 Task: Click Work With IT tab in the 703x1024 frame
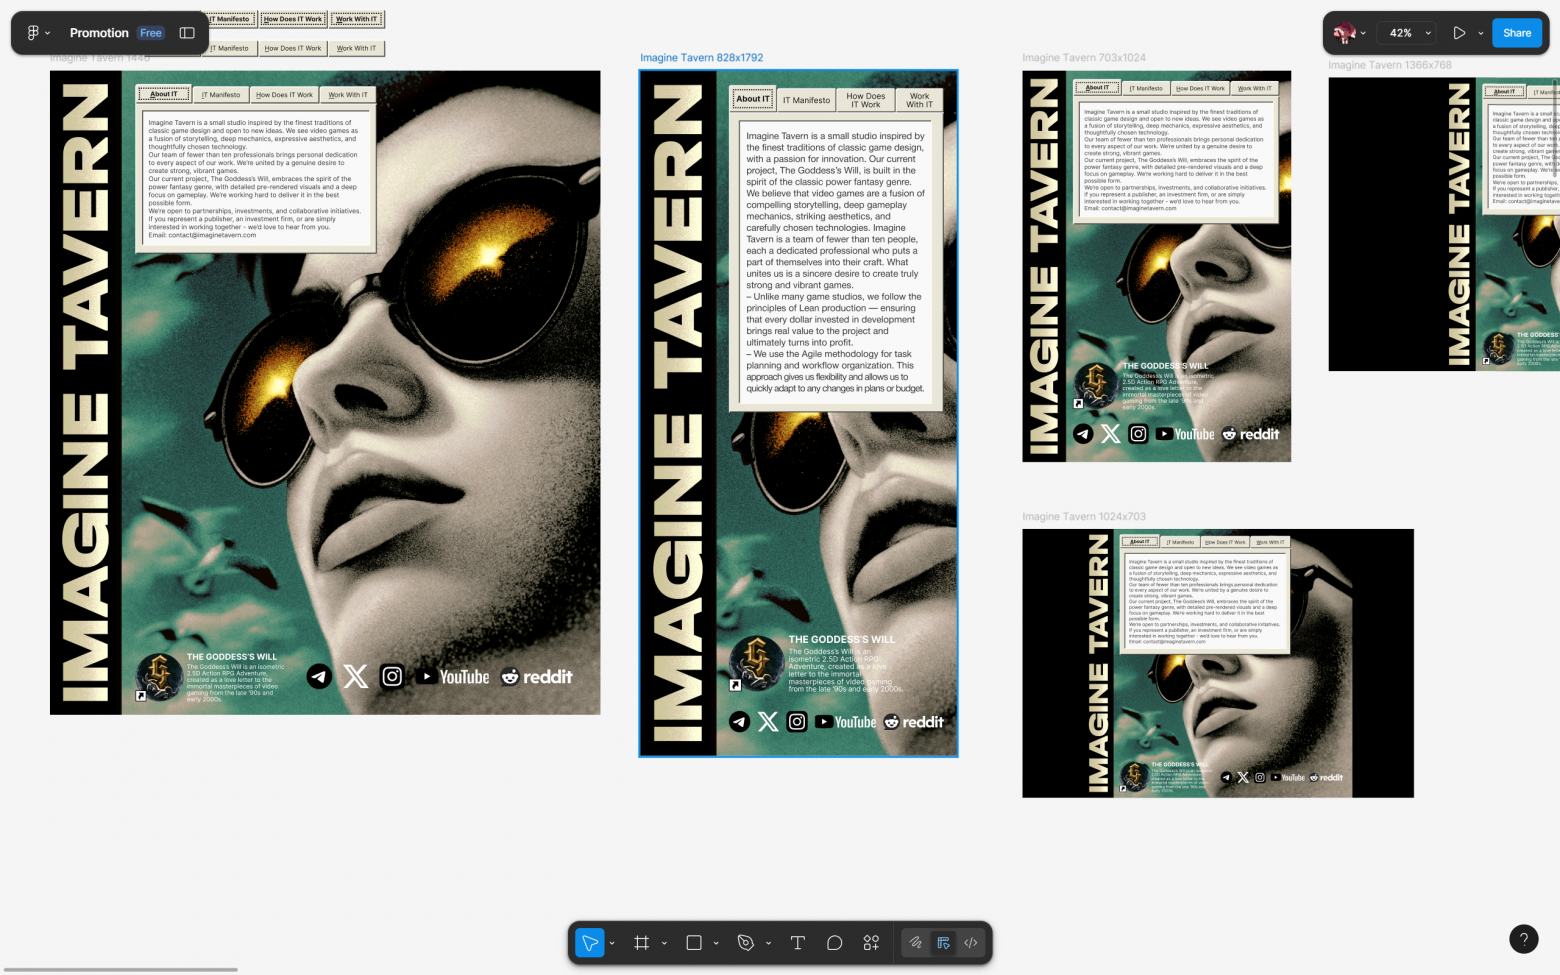click(1255, 88)
